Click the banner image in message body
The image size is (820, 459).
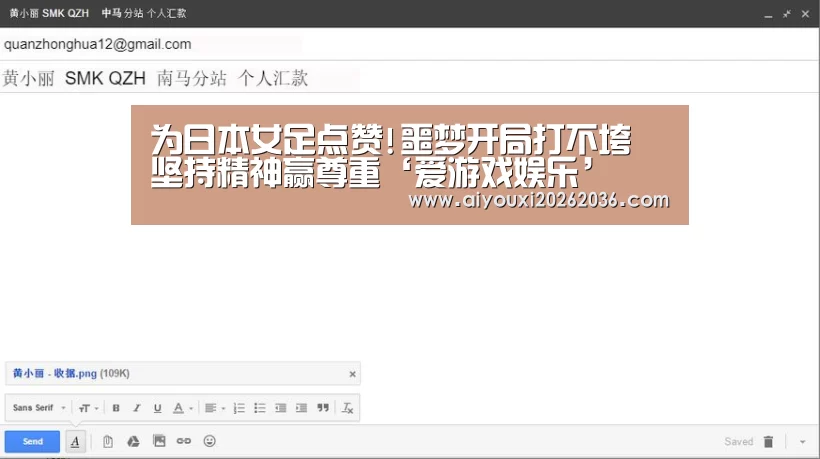(x=409, y=165)
